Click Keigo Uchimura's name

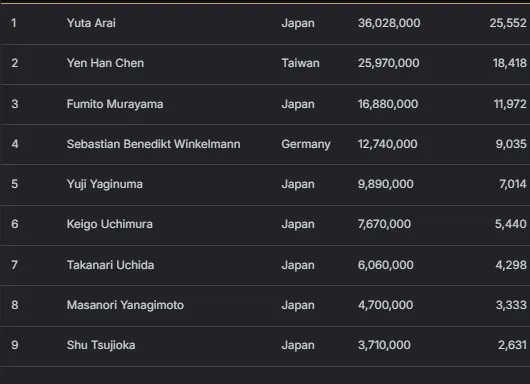[110, 224]
